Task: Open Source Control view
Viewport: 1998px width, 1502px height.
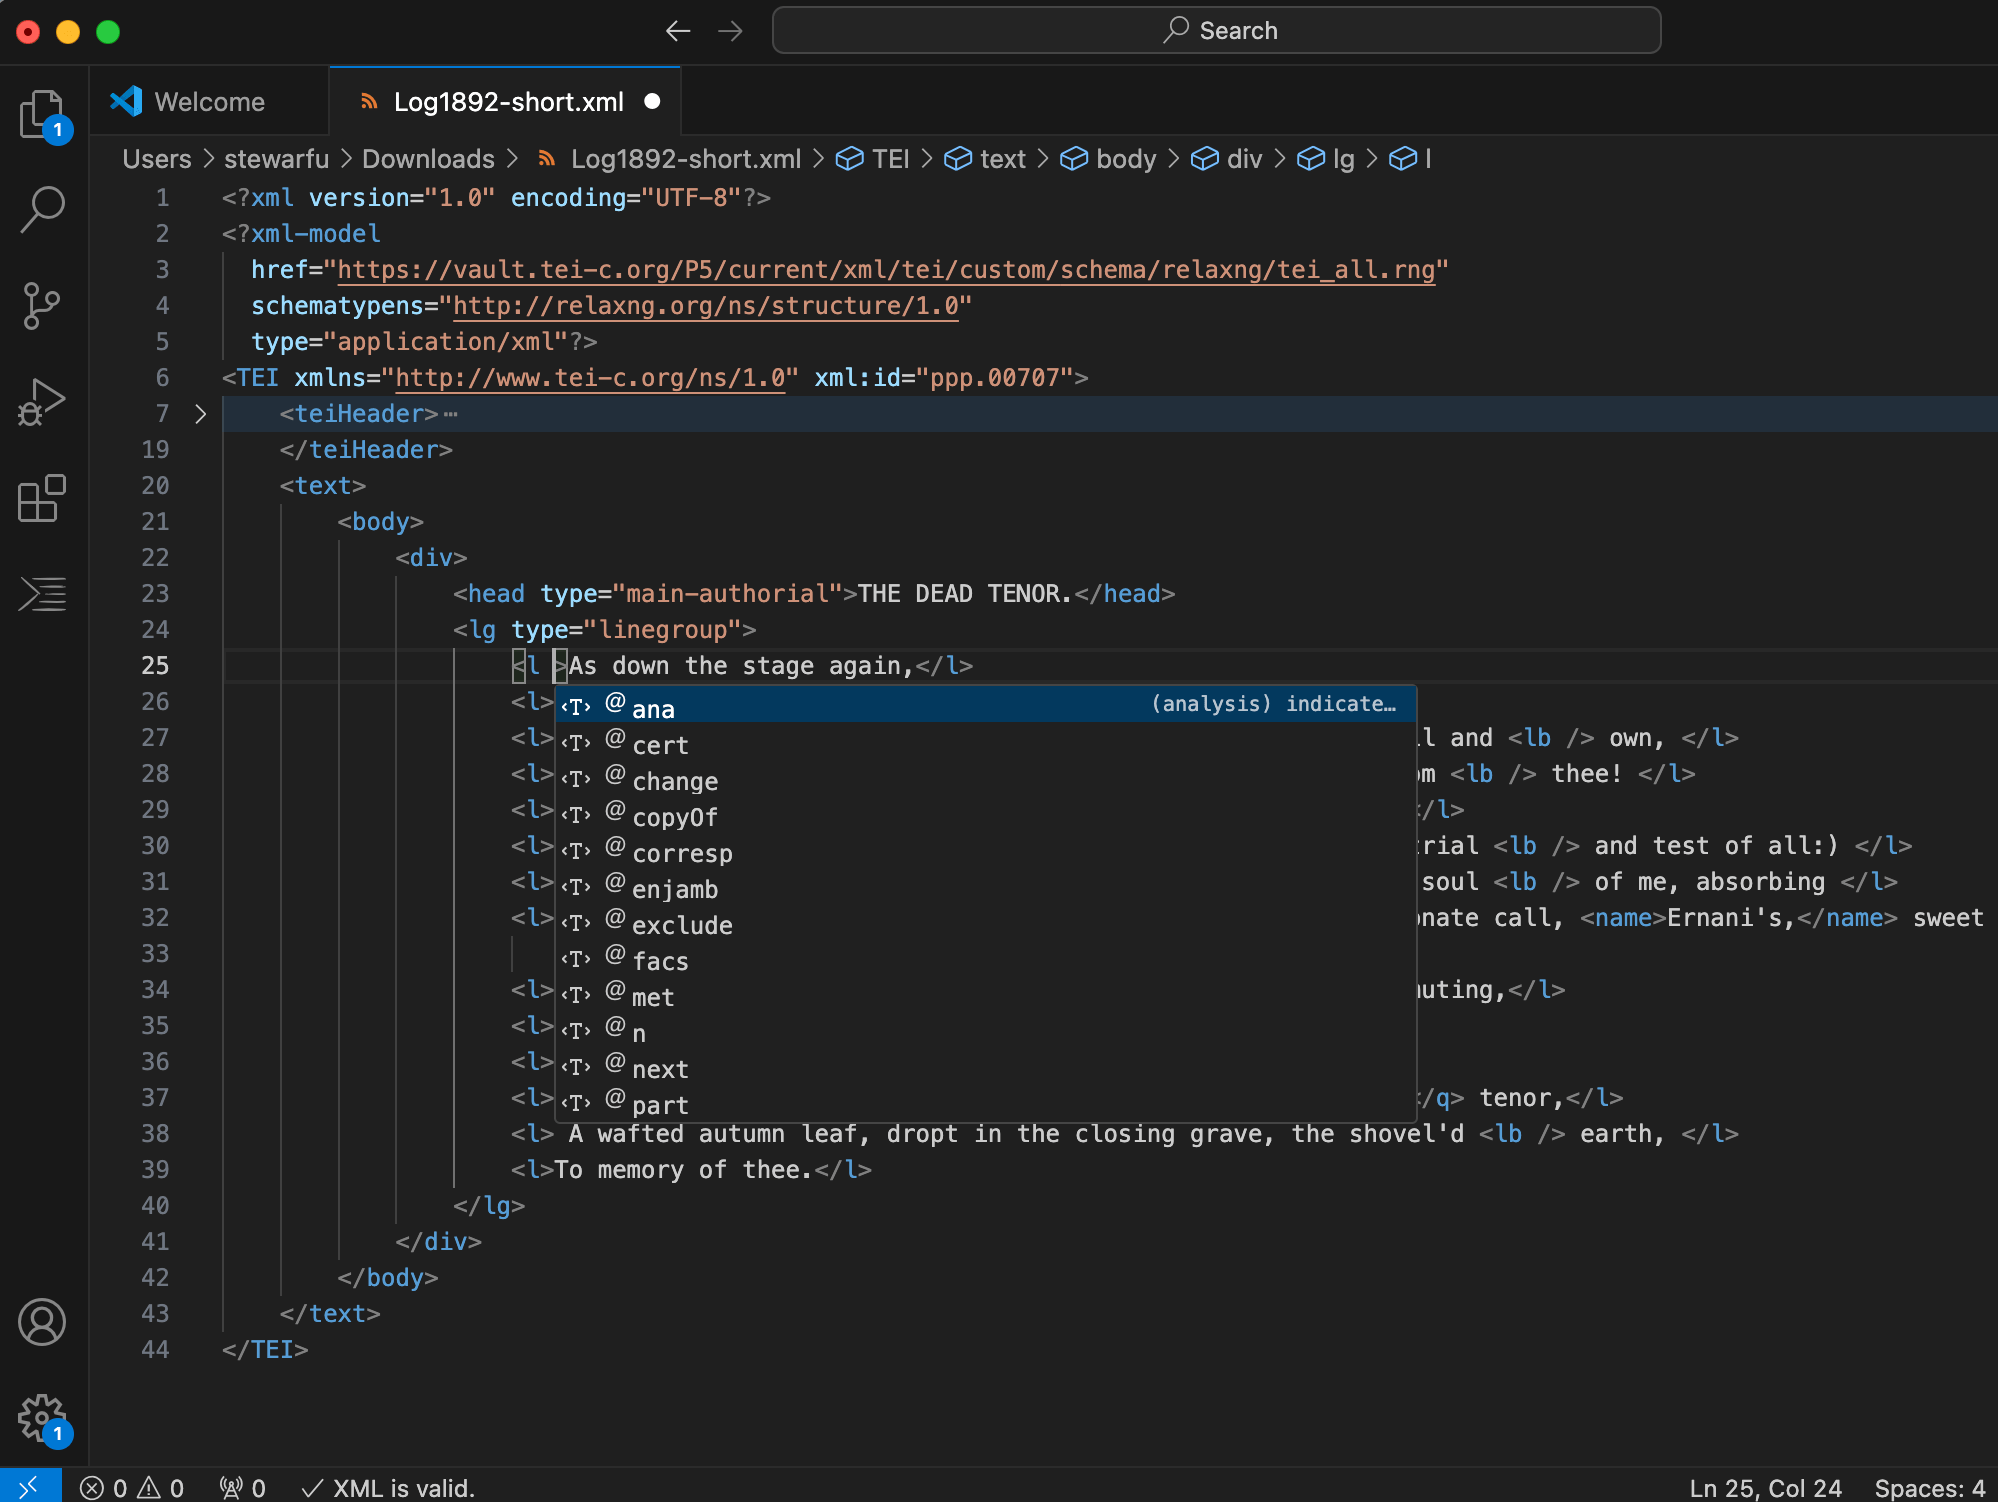Action: coord(42,305)
